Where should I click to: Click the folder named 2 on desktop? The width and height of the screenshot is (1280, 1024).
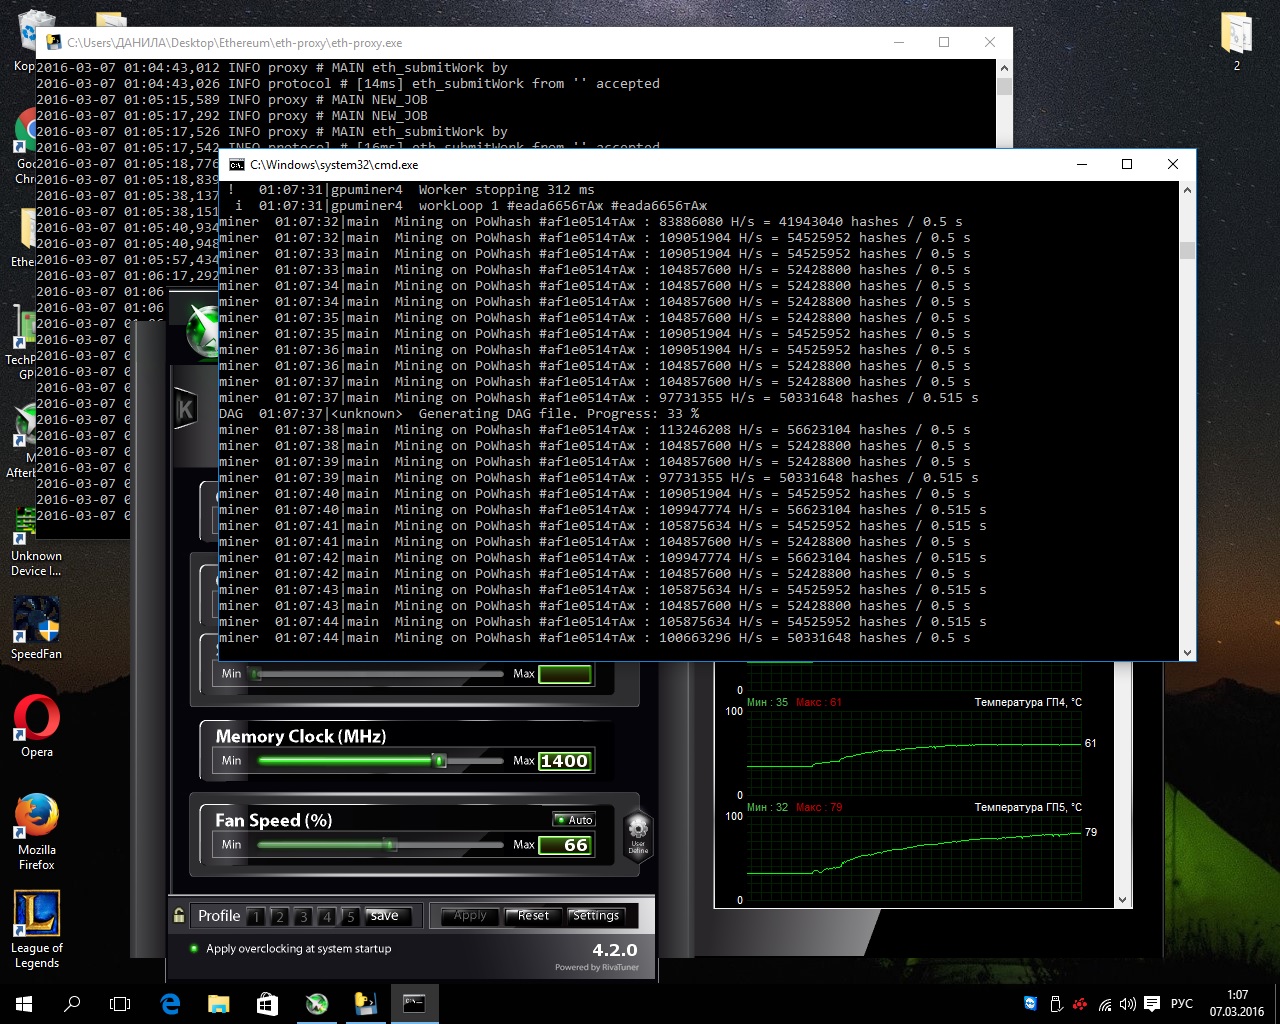1237,40
